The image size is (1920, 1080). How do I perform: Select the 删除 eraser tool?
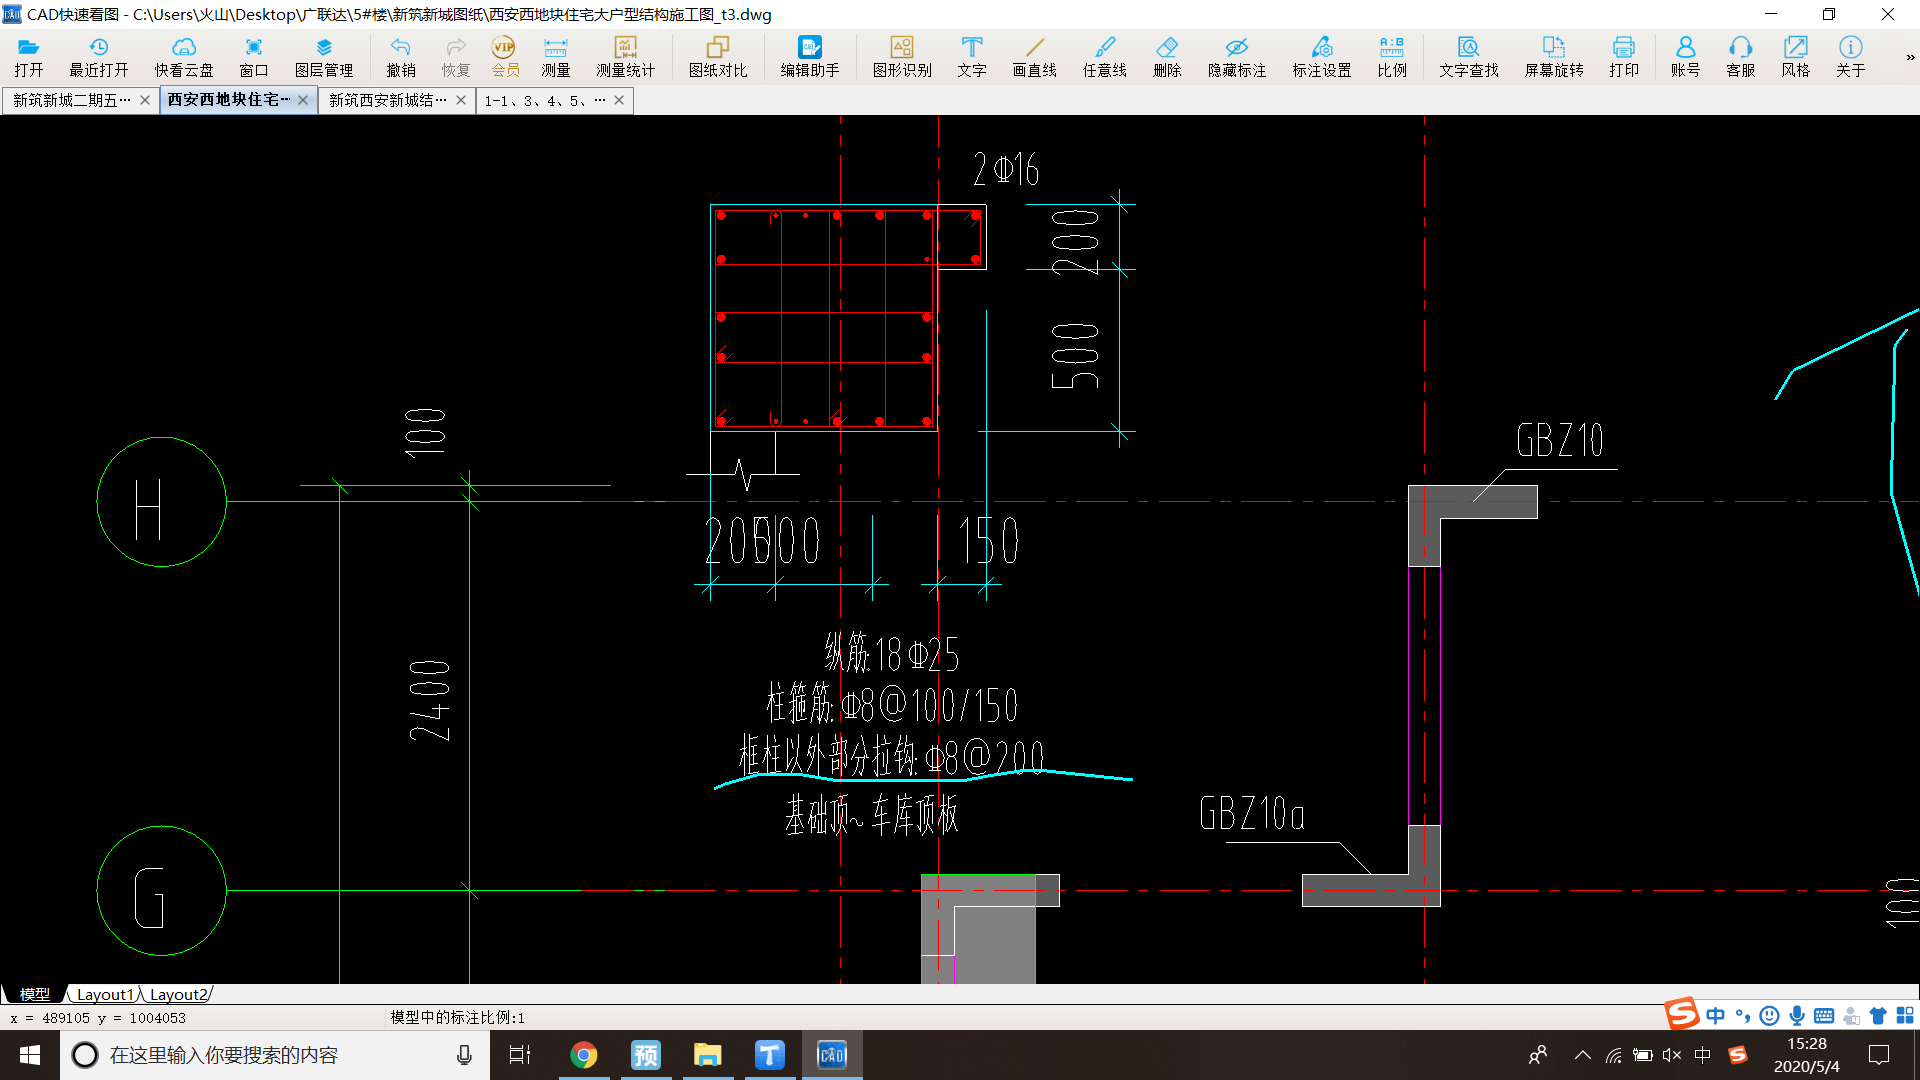coord(1167,57)
